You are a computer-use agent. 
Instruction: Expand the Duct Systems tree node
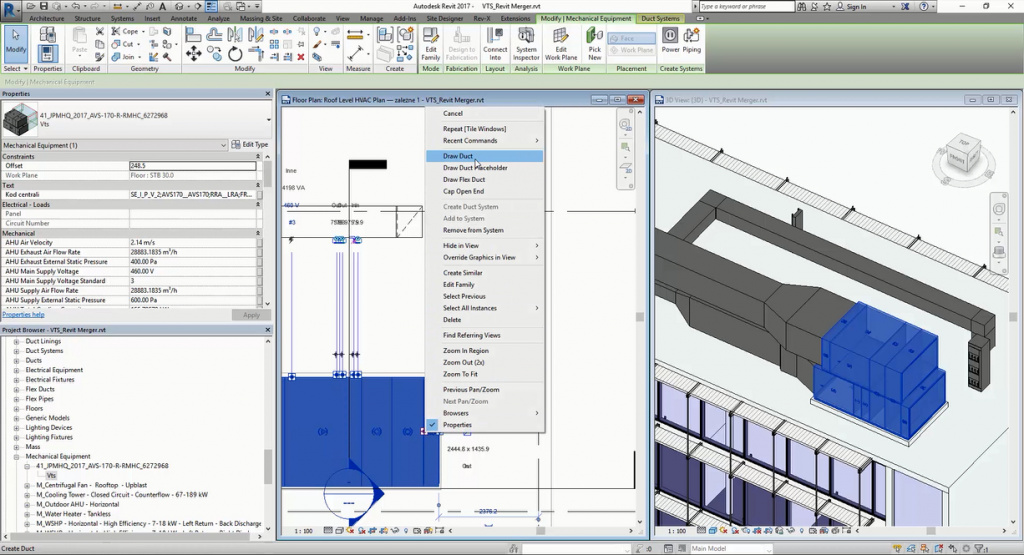[17, 351]
